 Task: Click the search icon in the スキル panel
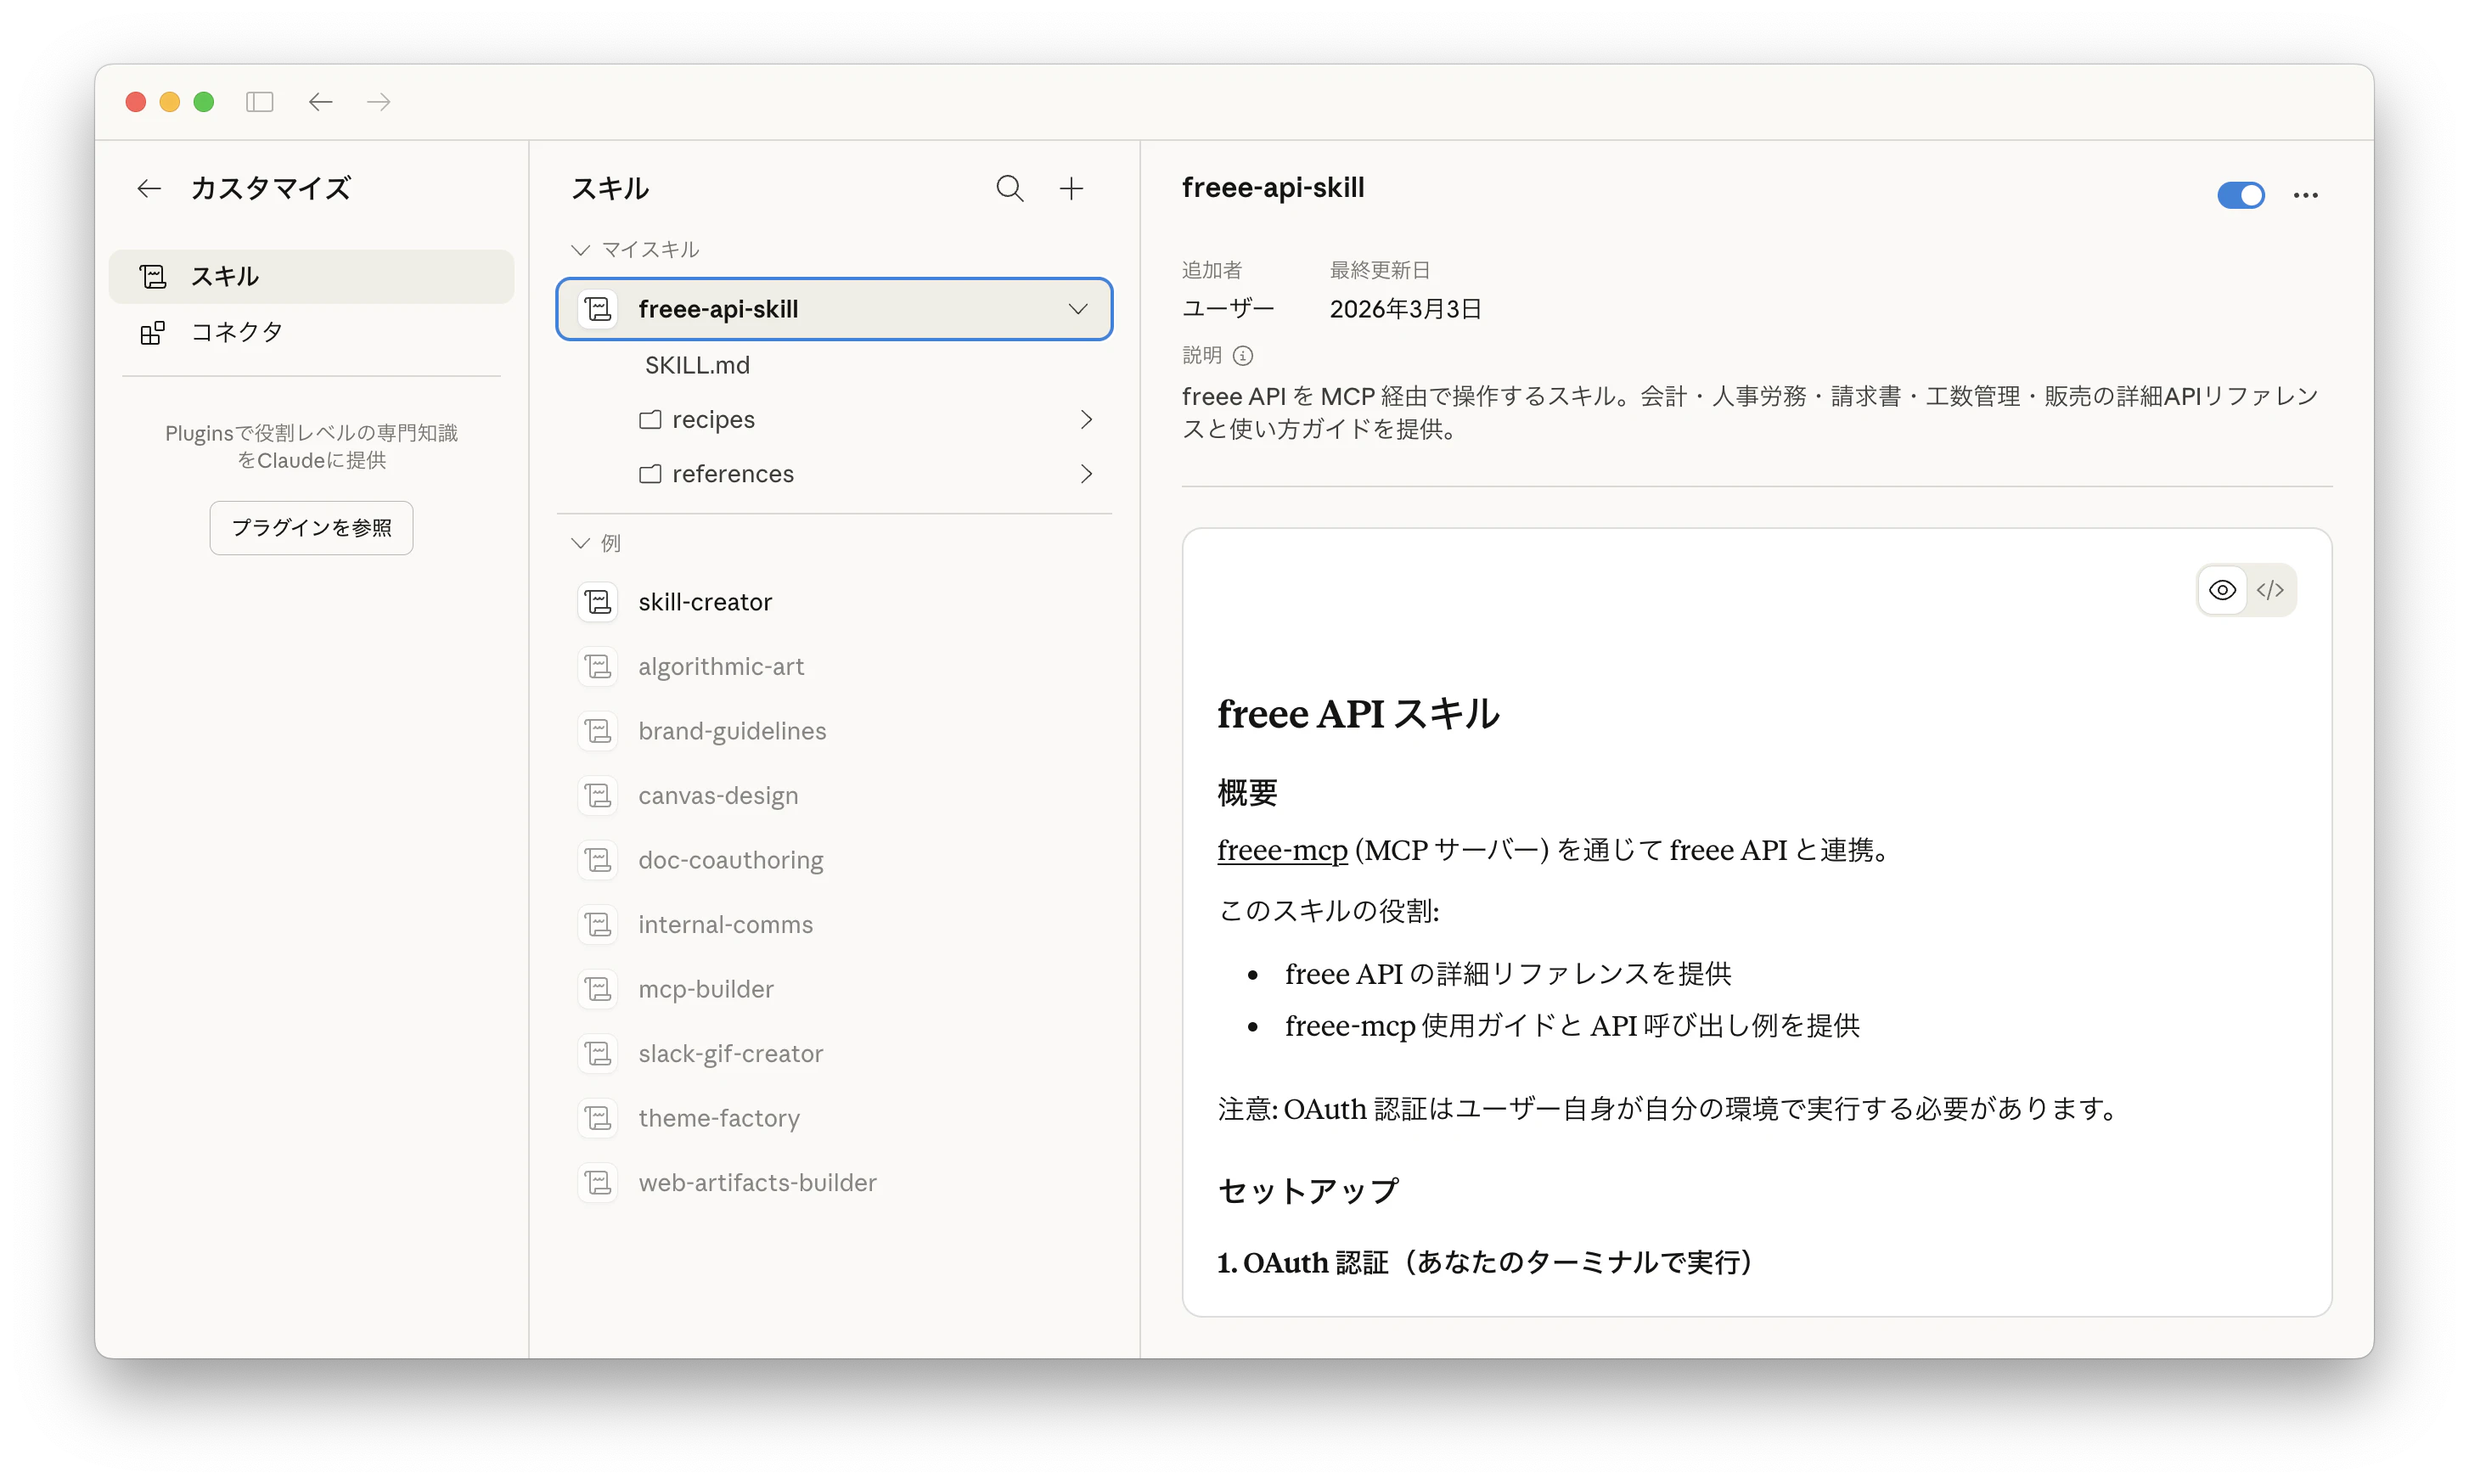point(1009,188)
